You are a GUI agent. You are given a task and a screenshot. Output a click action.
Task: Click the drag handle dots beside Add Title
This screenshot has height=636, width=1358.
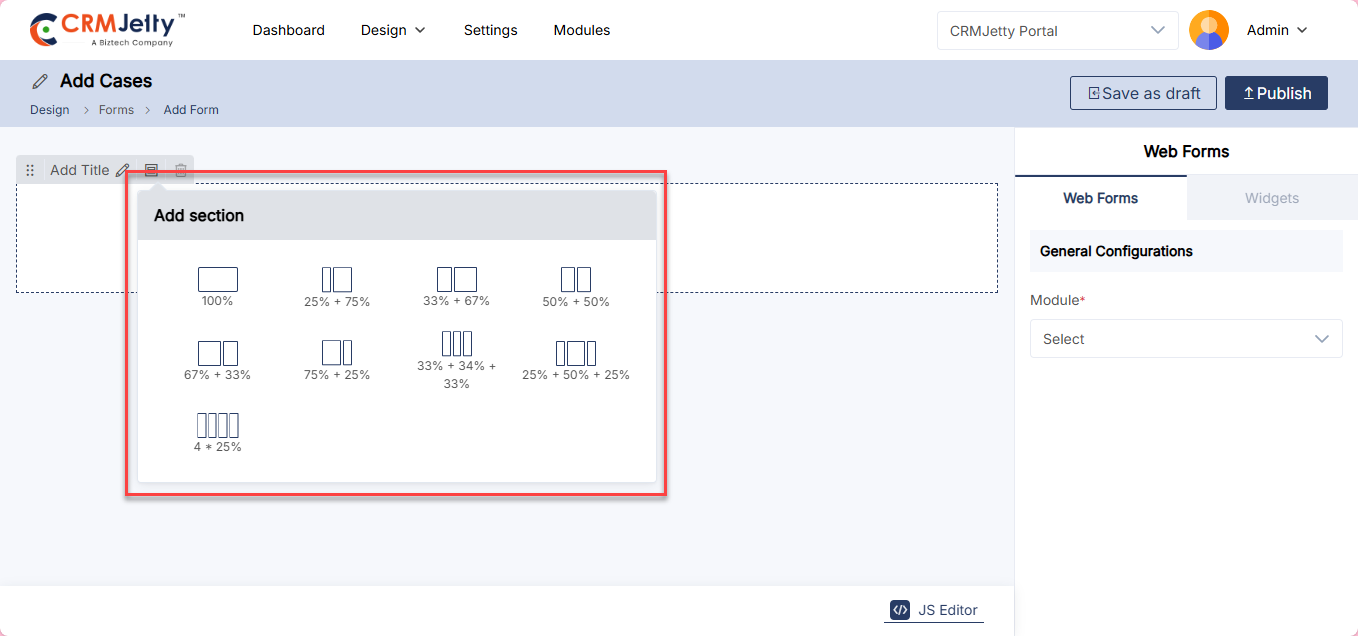point(30,170)
